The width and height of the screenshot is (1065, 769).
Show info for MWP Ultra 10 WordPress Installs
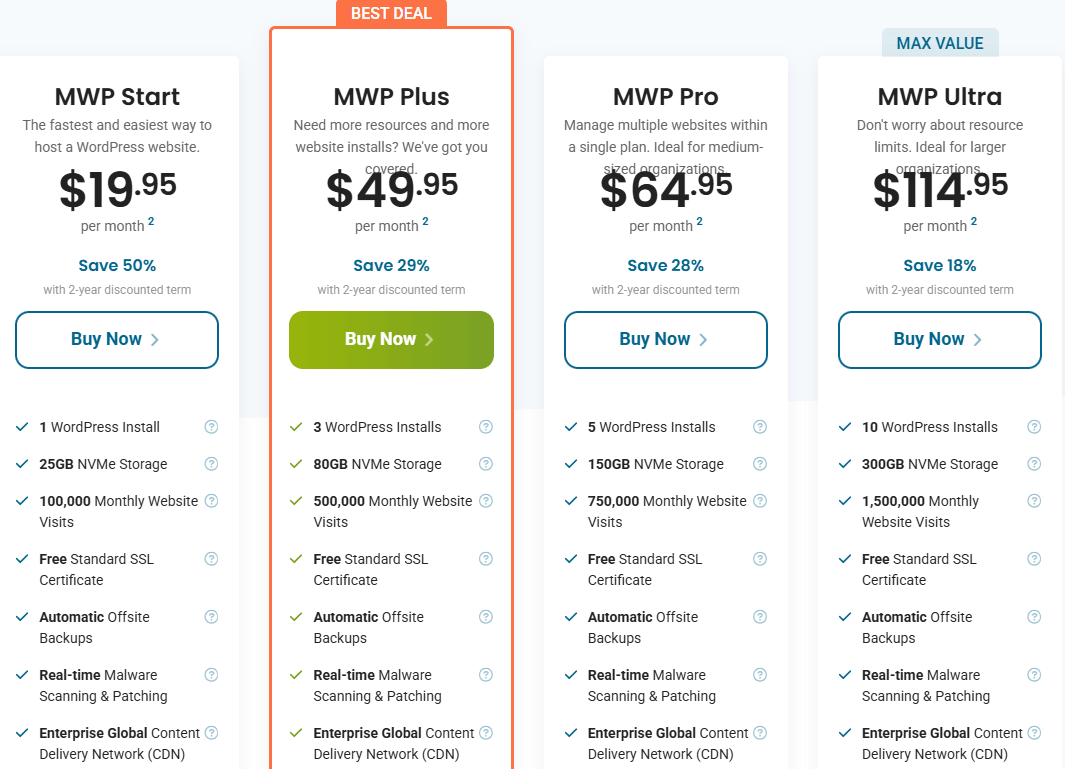[x=1034, y=427]
